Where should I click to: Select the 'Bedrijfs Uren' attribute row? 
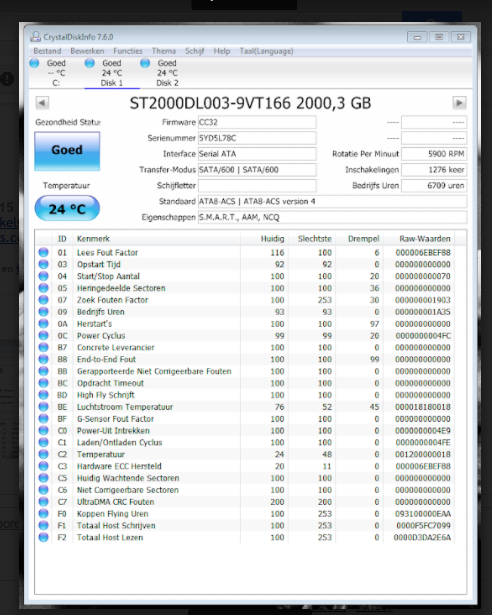245,312
